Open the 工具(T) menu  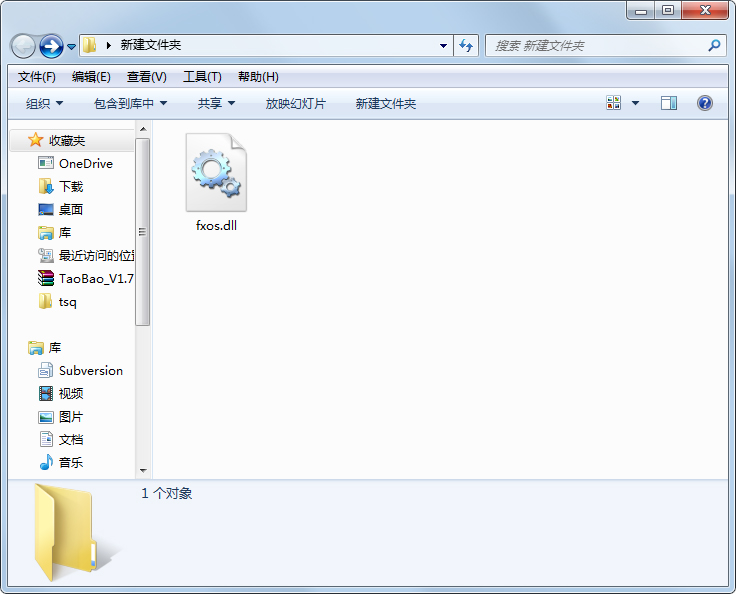[202, 77]
